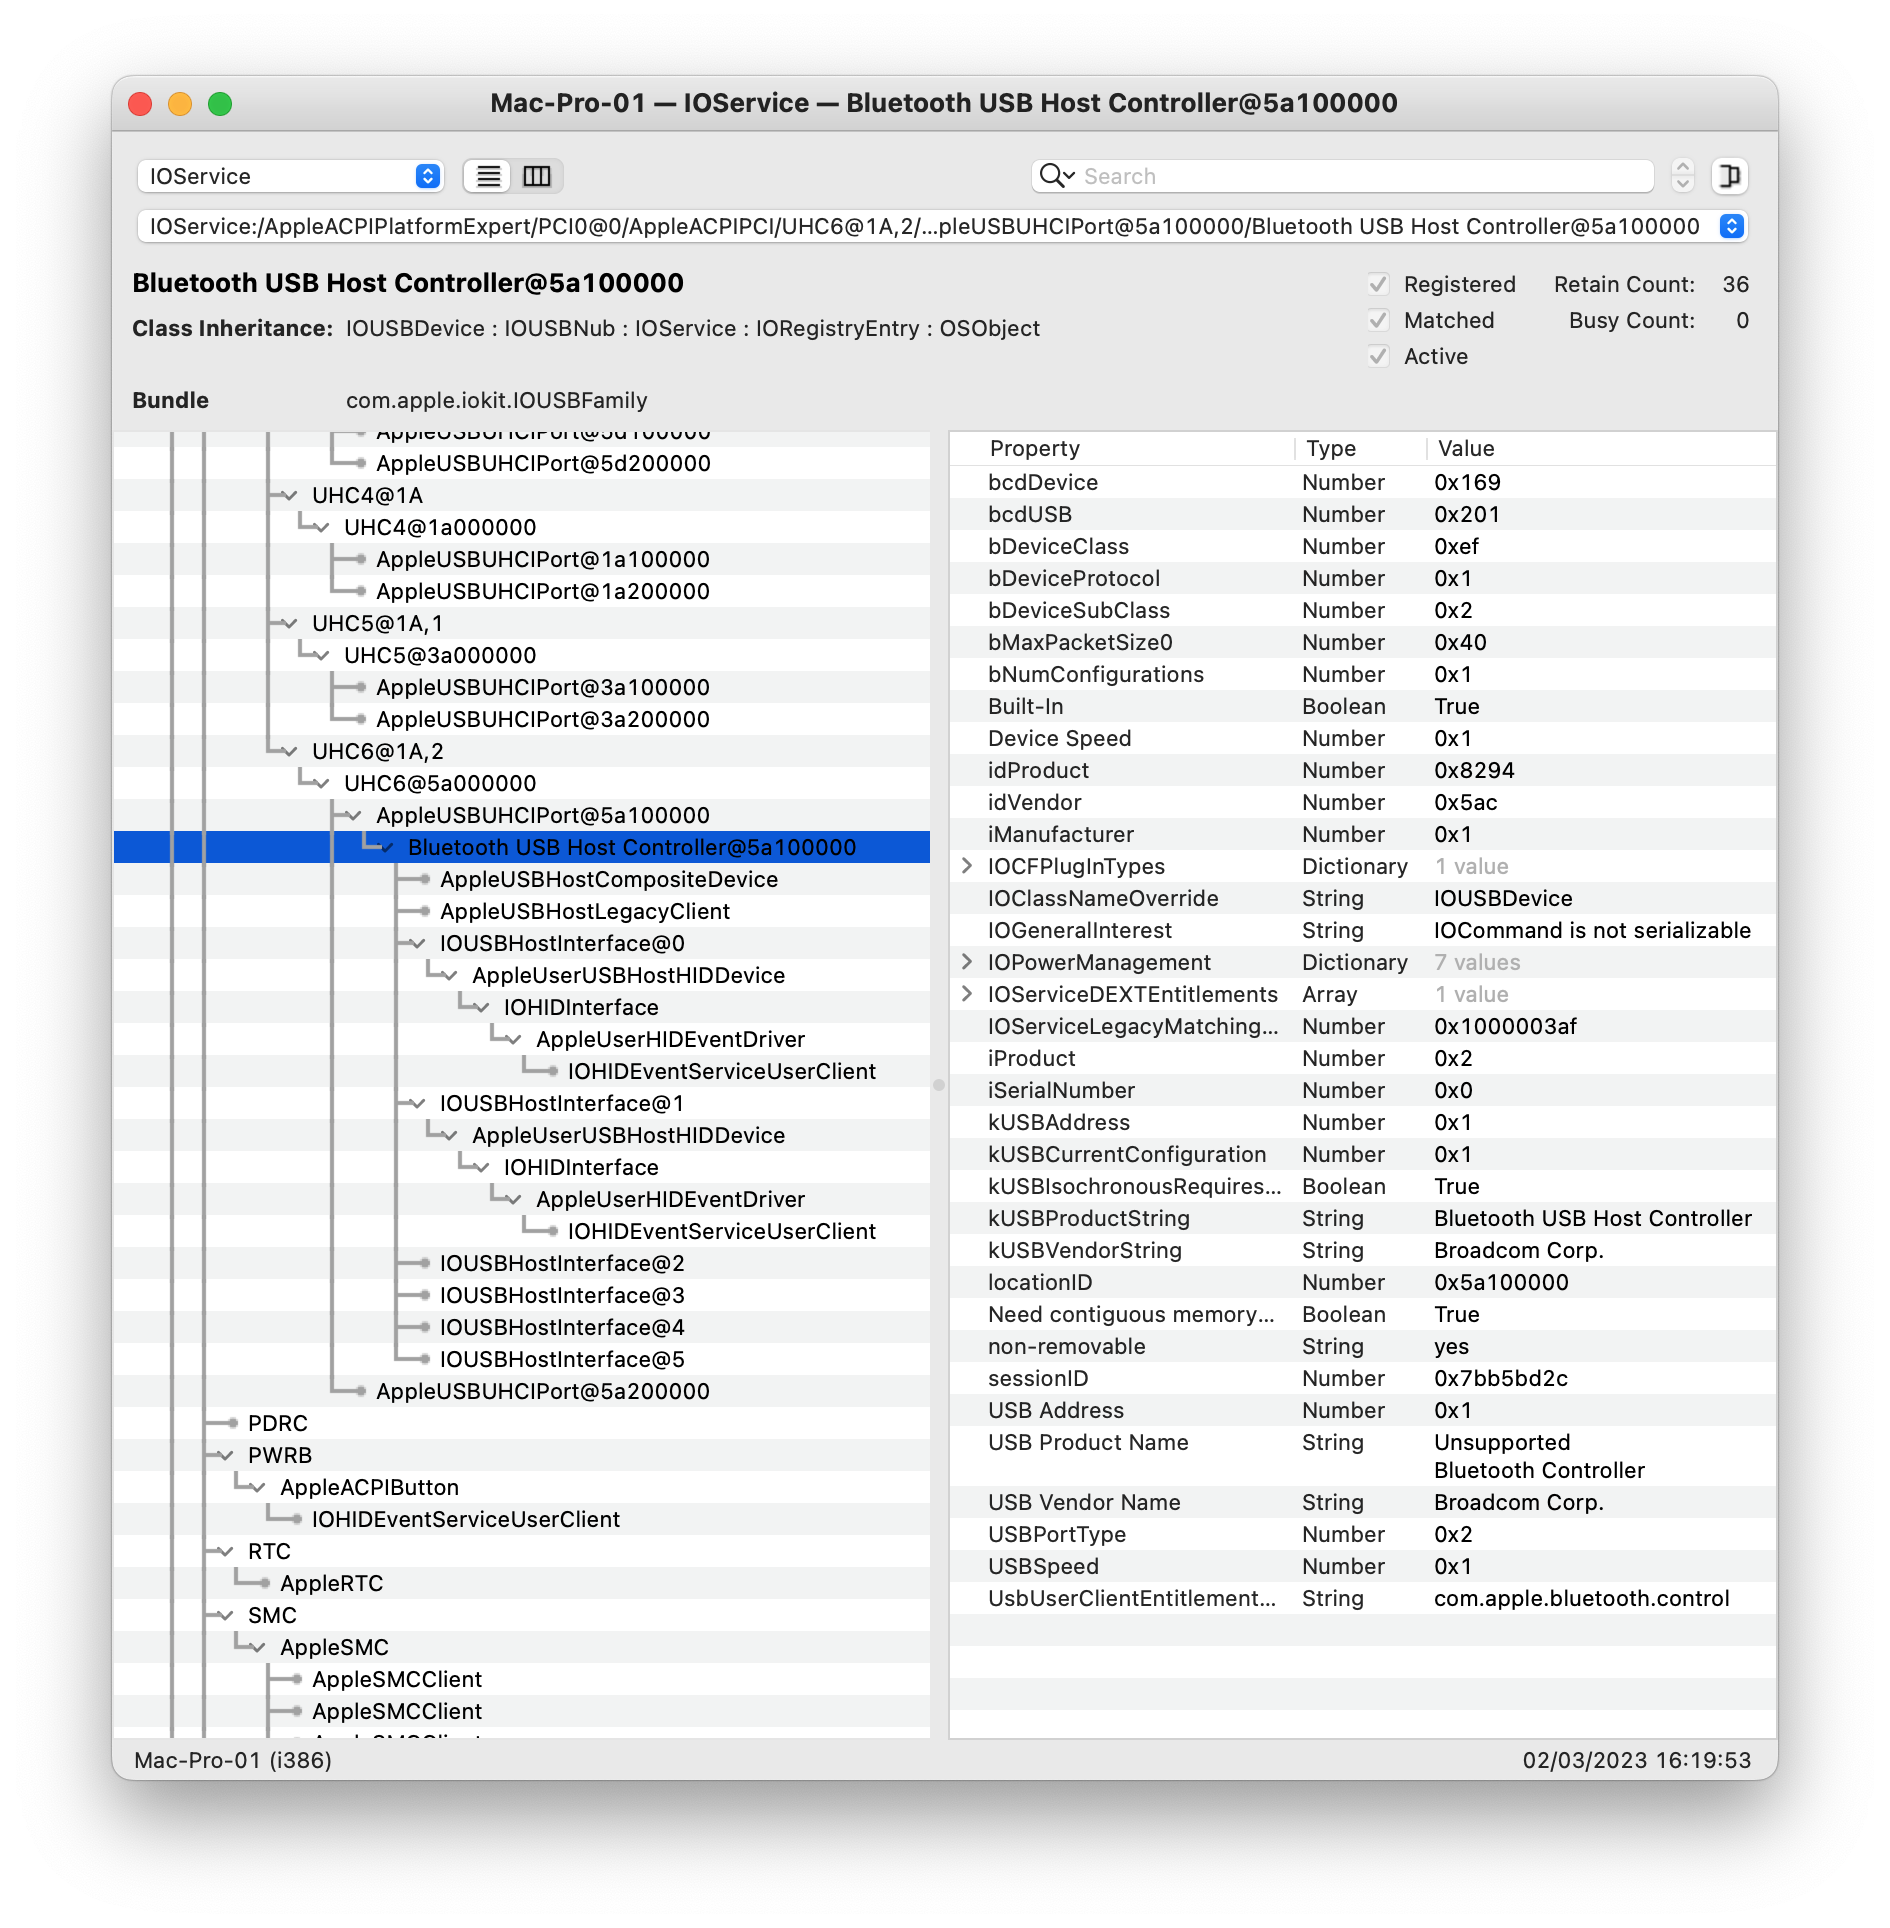Select the USBPortType property row

coord(1363,1534)
